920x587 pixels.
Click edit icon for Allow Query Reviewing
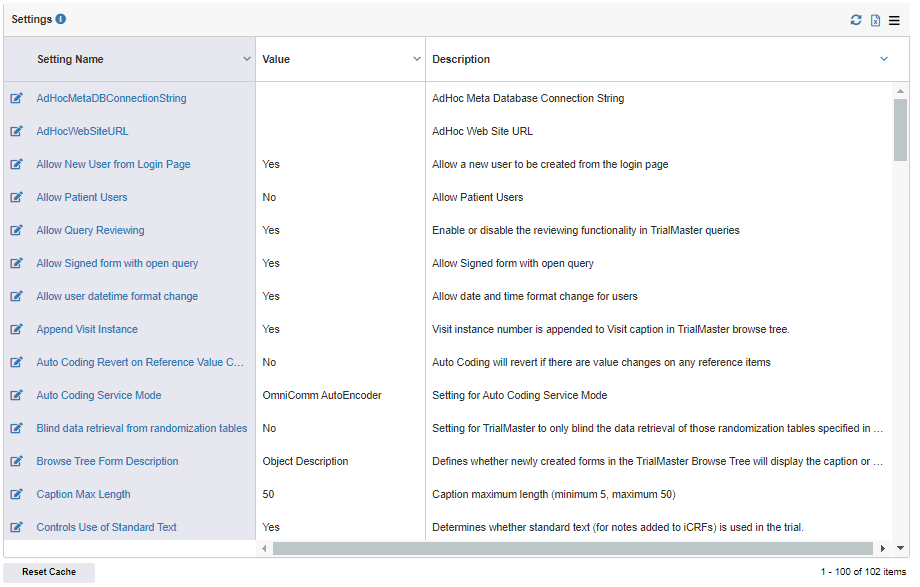(16, 230)
